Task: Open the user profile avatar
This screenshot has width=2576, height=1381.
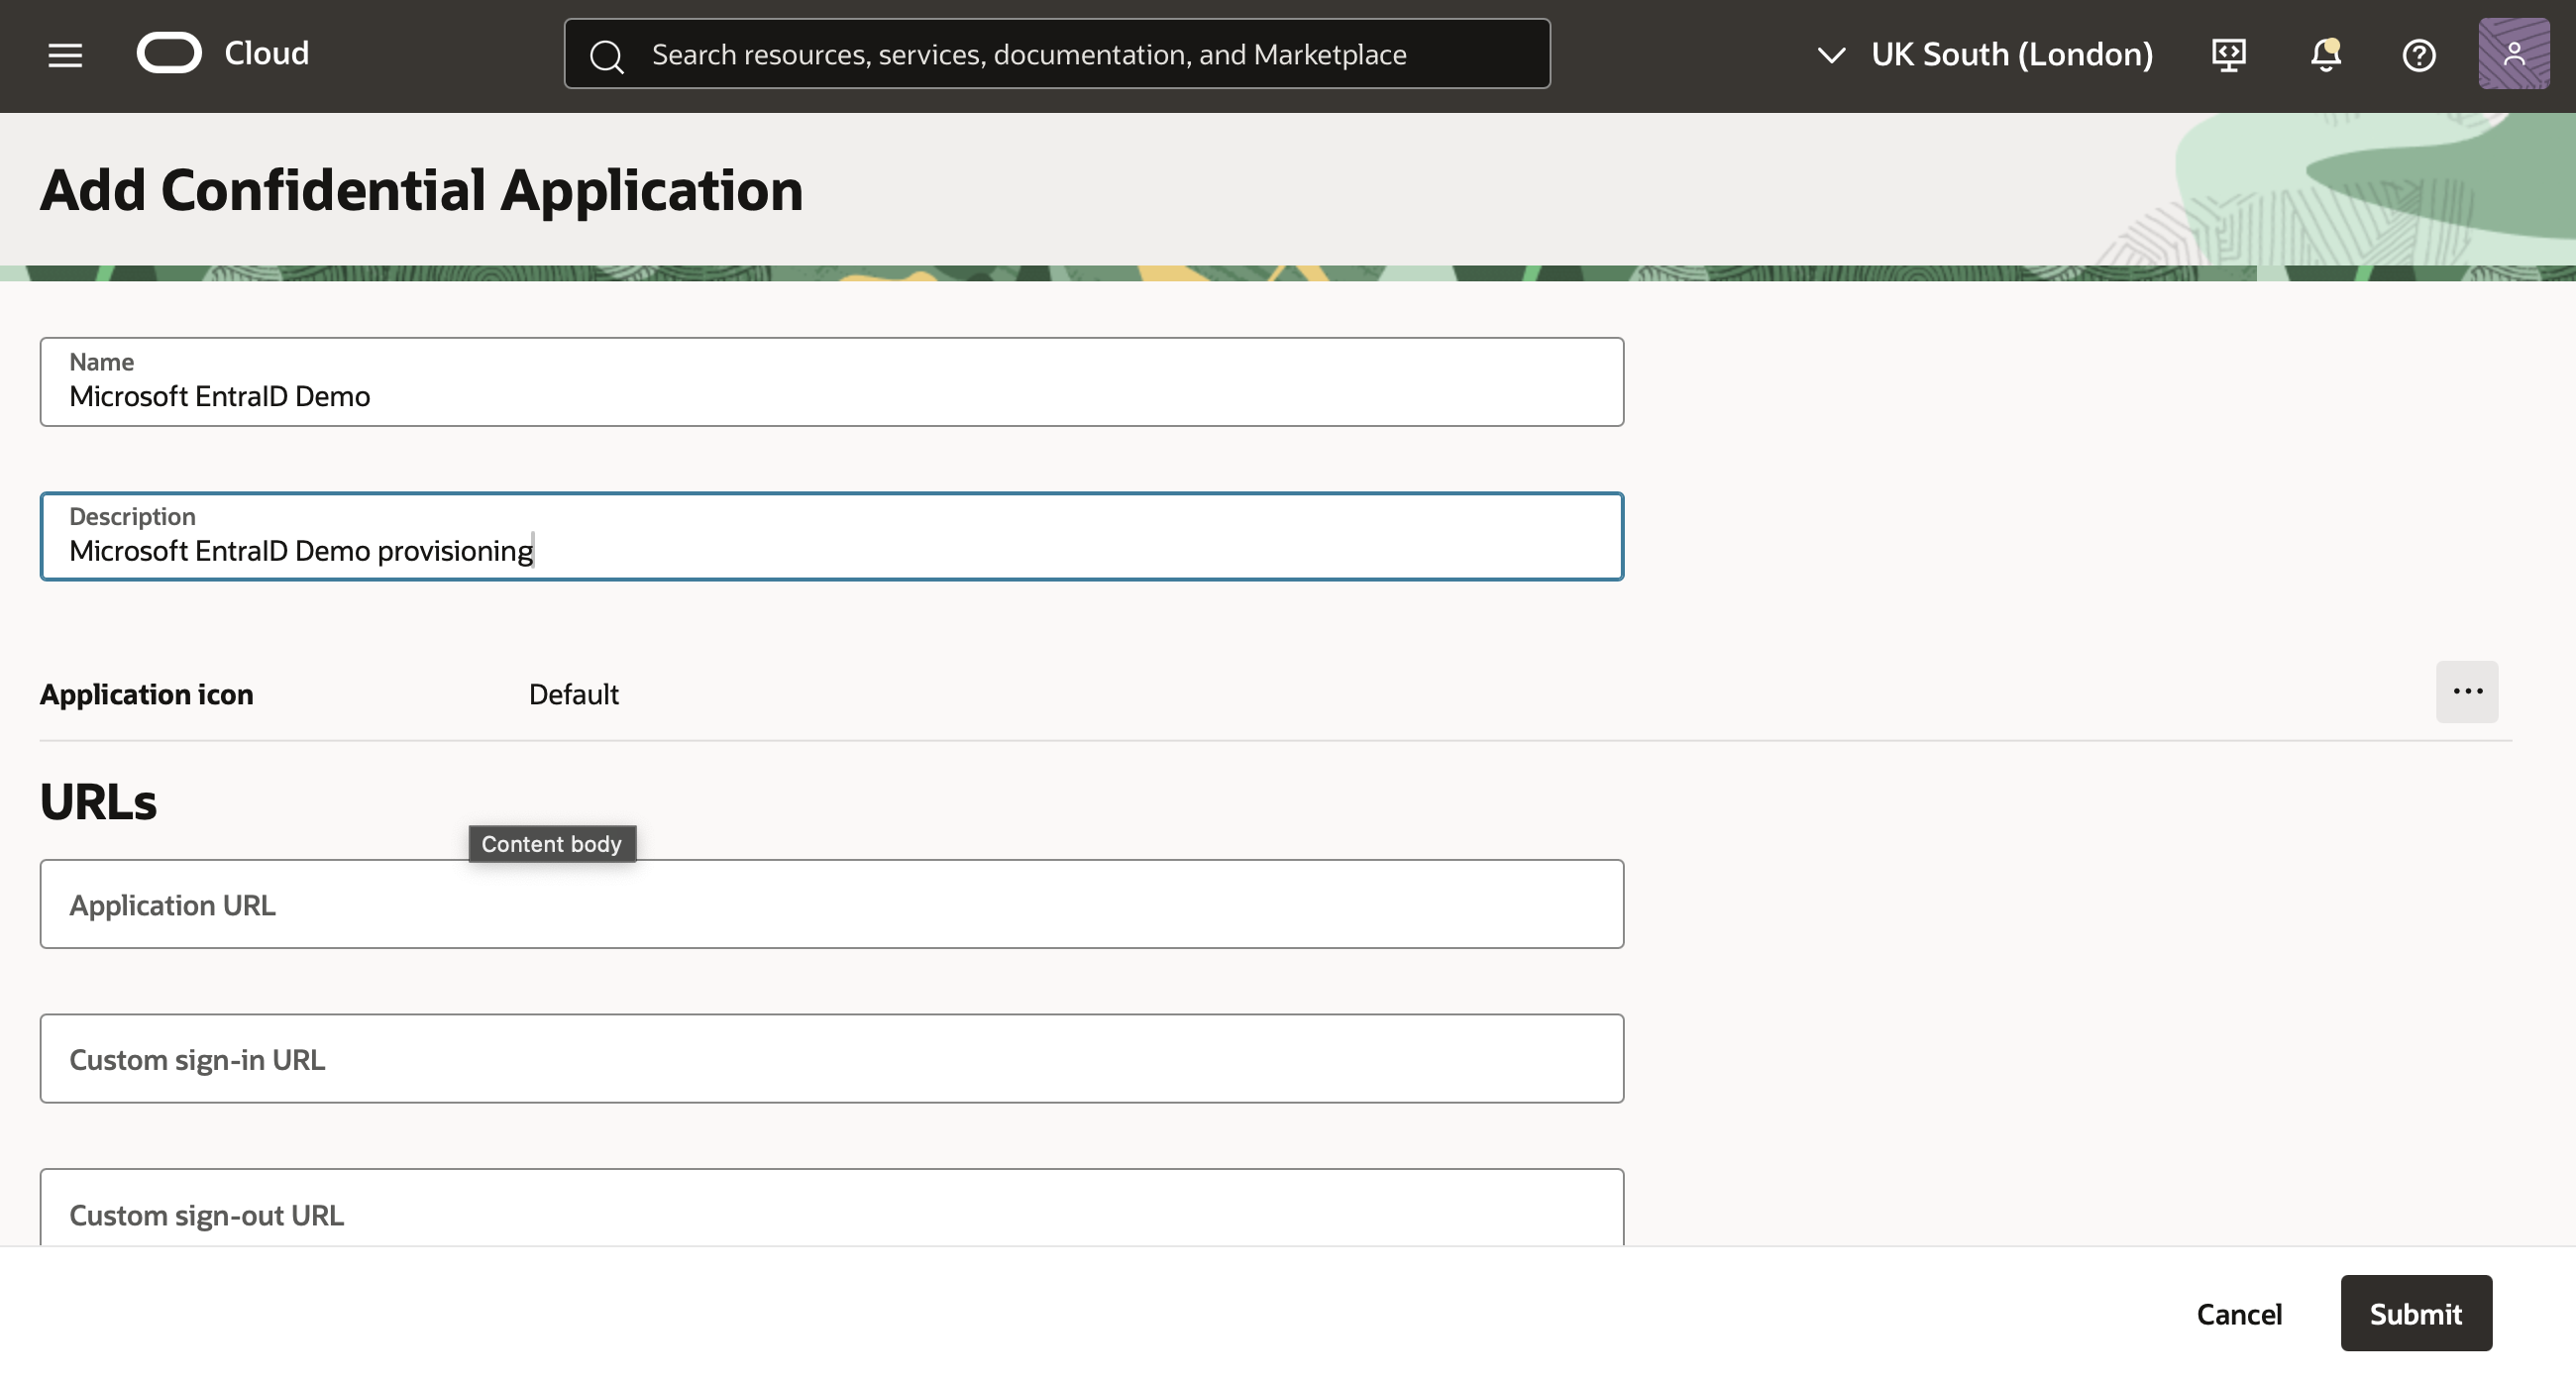Action: (2513, 53)
